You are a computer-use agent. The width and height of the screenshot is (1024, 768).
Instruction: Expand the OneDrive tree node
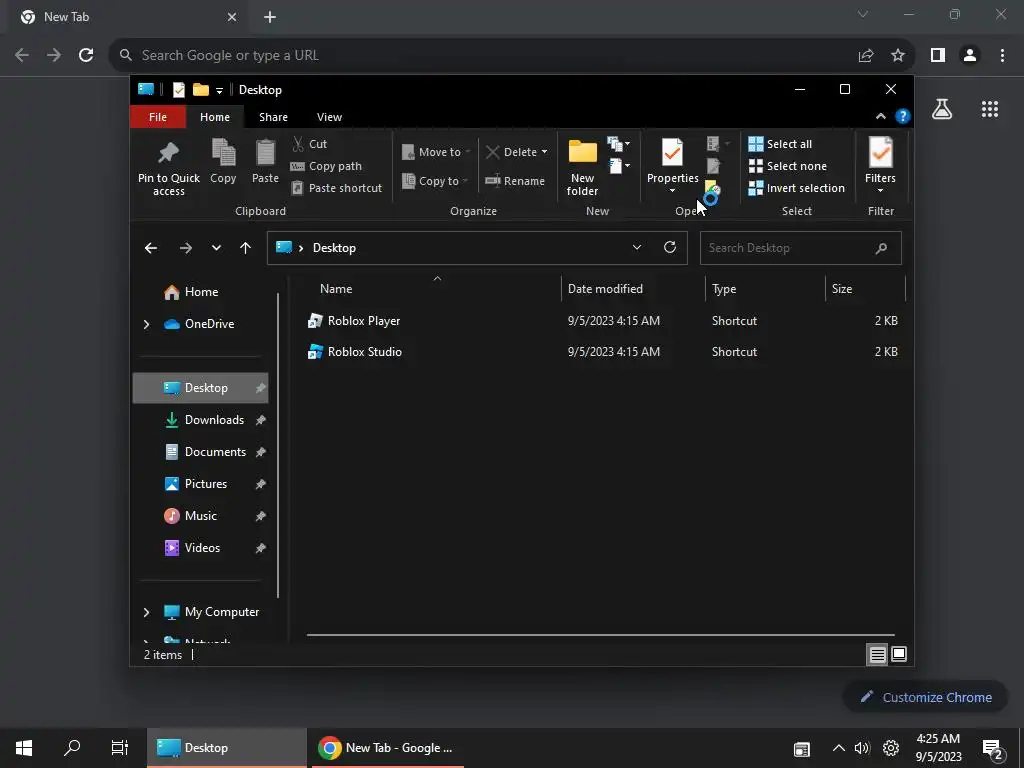pos(146,324)
